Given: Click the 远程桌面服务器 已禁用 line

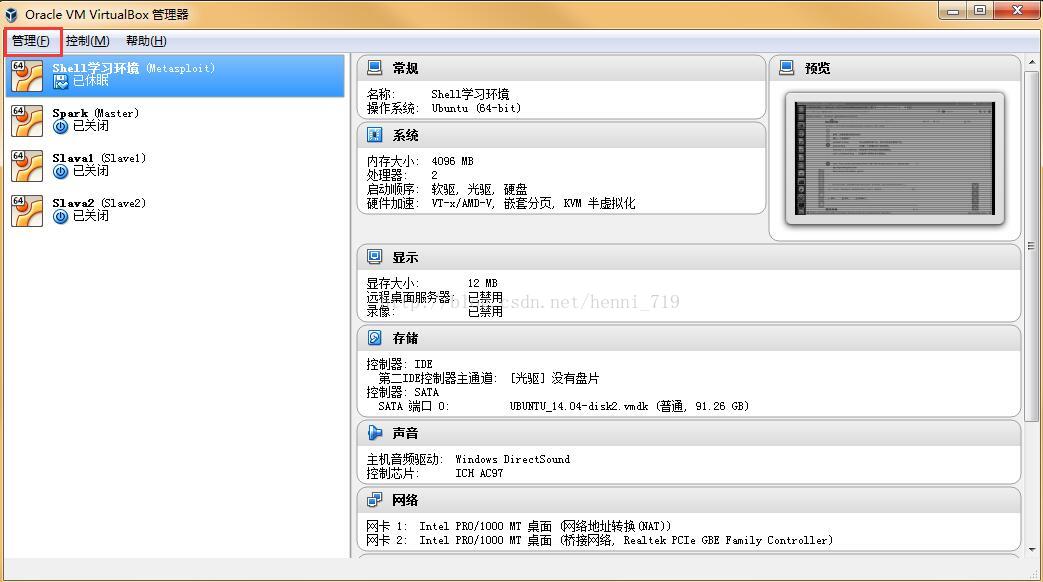Looking at the screenshot, I should [434, 297].
